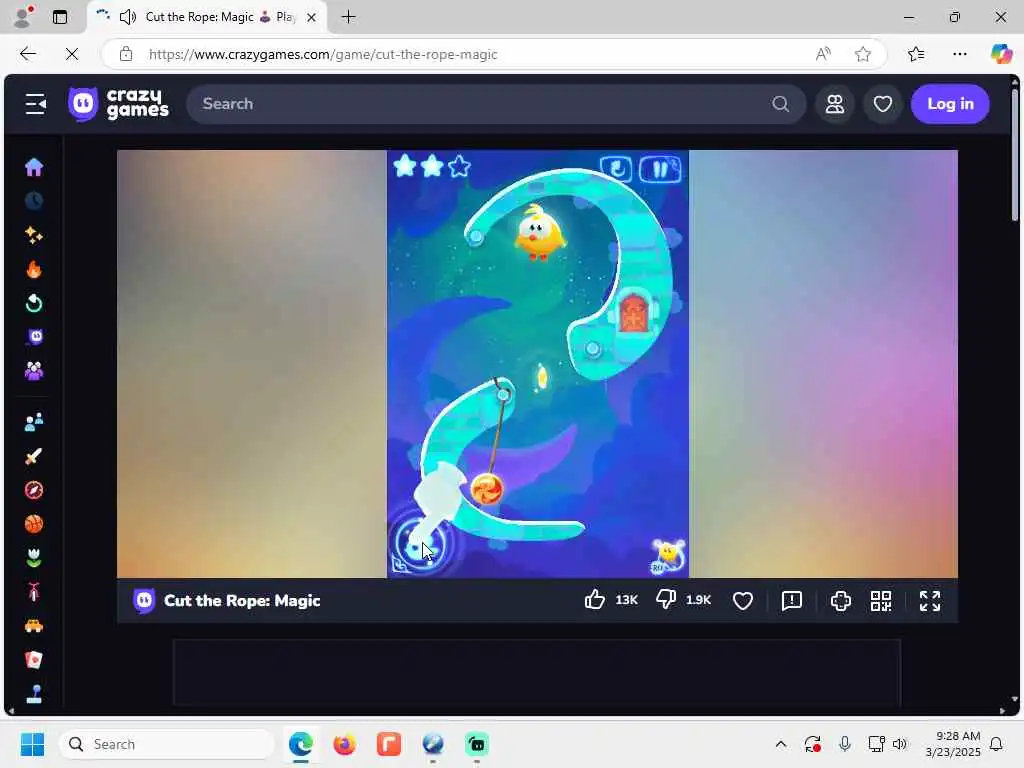1024x768 pixels.
Task: Open the Originals icon in sidebar
Action: pyautogui.click(x=34, y=337)
